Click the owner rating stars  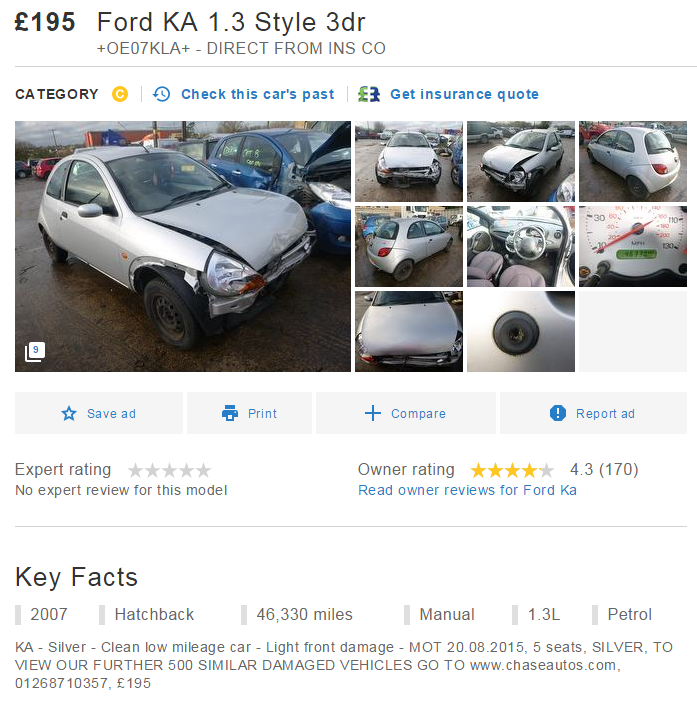[x=512, y=471]
